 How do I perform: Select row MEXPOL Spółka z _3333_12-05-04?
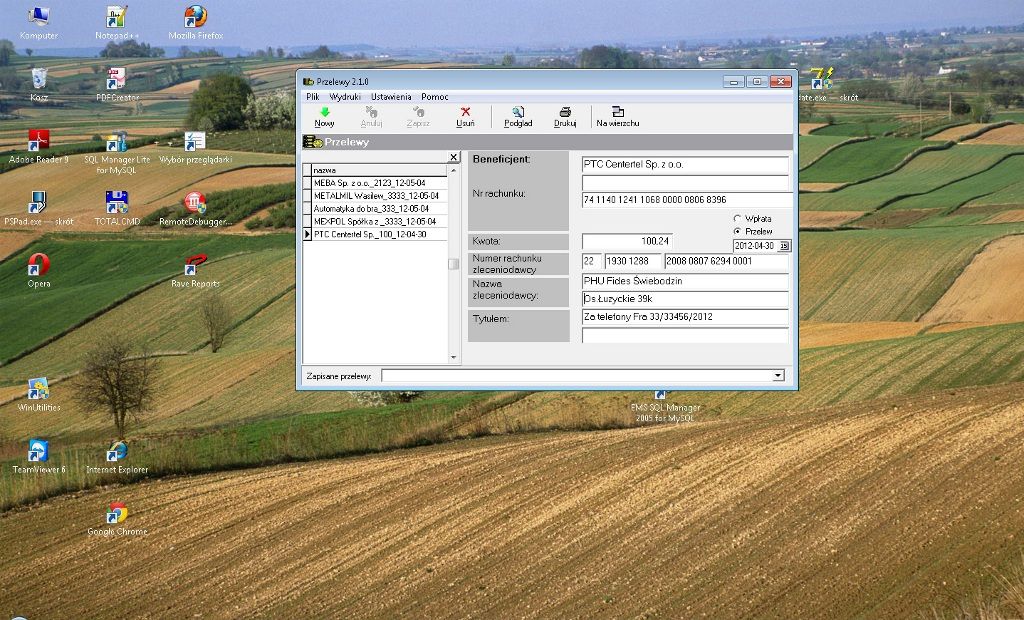point(379,221)
